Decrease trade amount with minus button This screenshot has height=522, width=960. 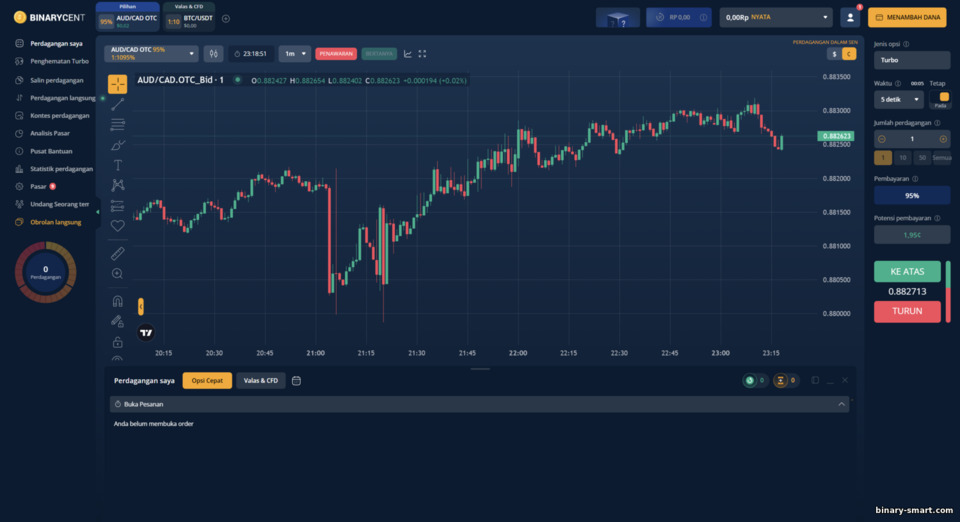point(882,139)
